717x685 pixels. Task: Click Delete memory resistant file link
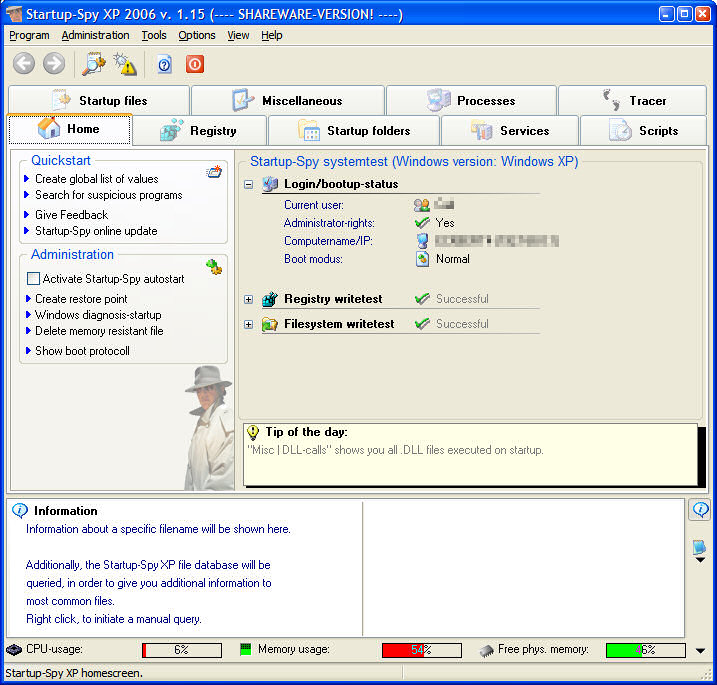[x=99, y=331]
